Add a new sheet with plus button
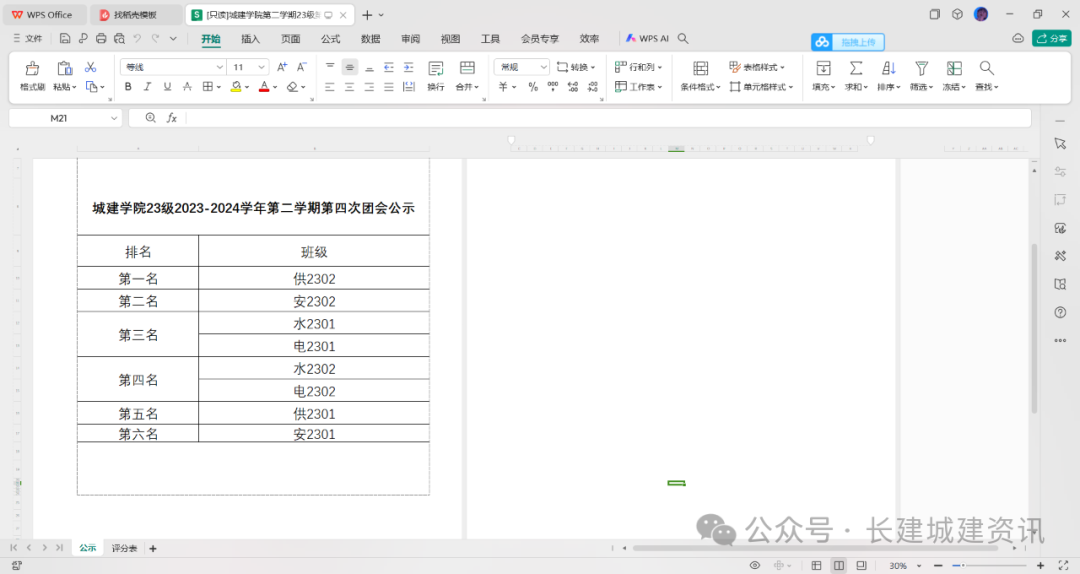Screen dimensions: 1080x574 coord(153,549)
